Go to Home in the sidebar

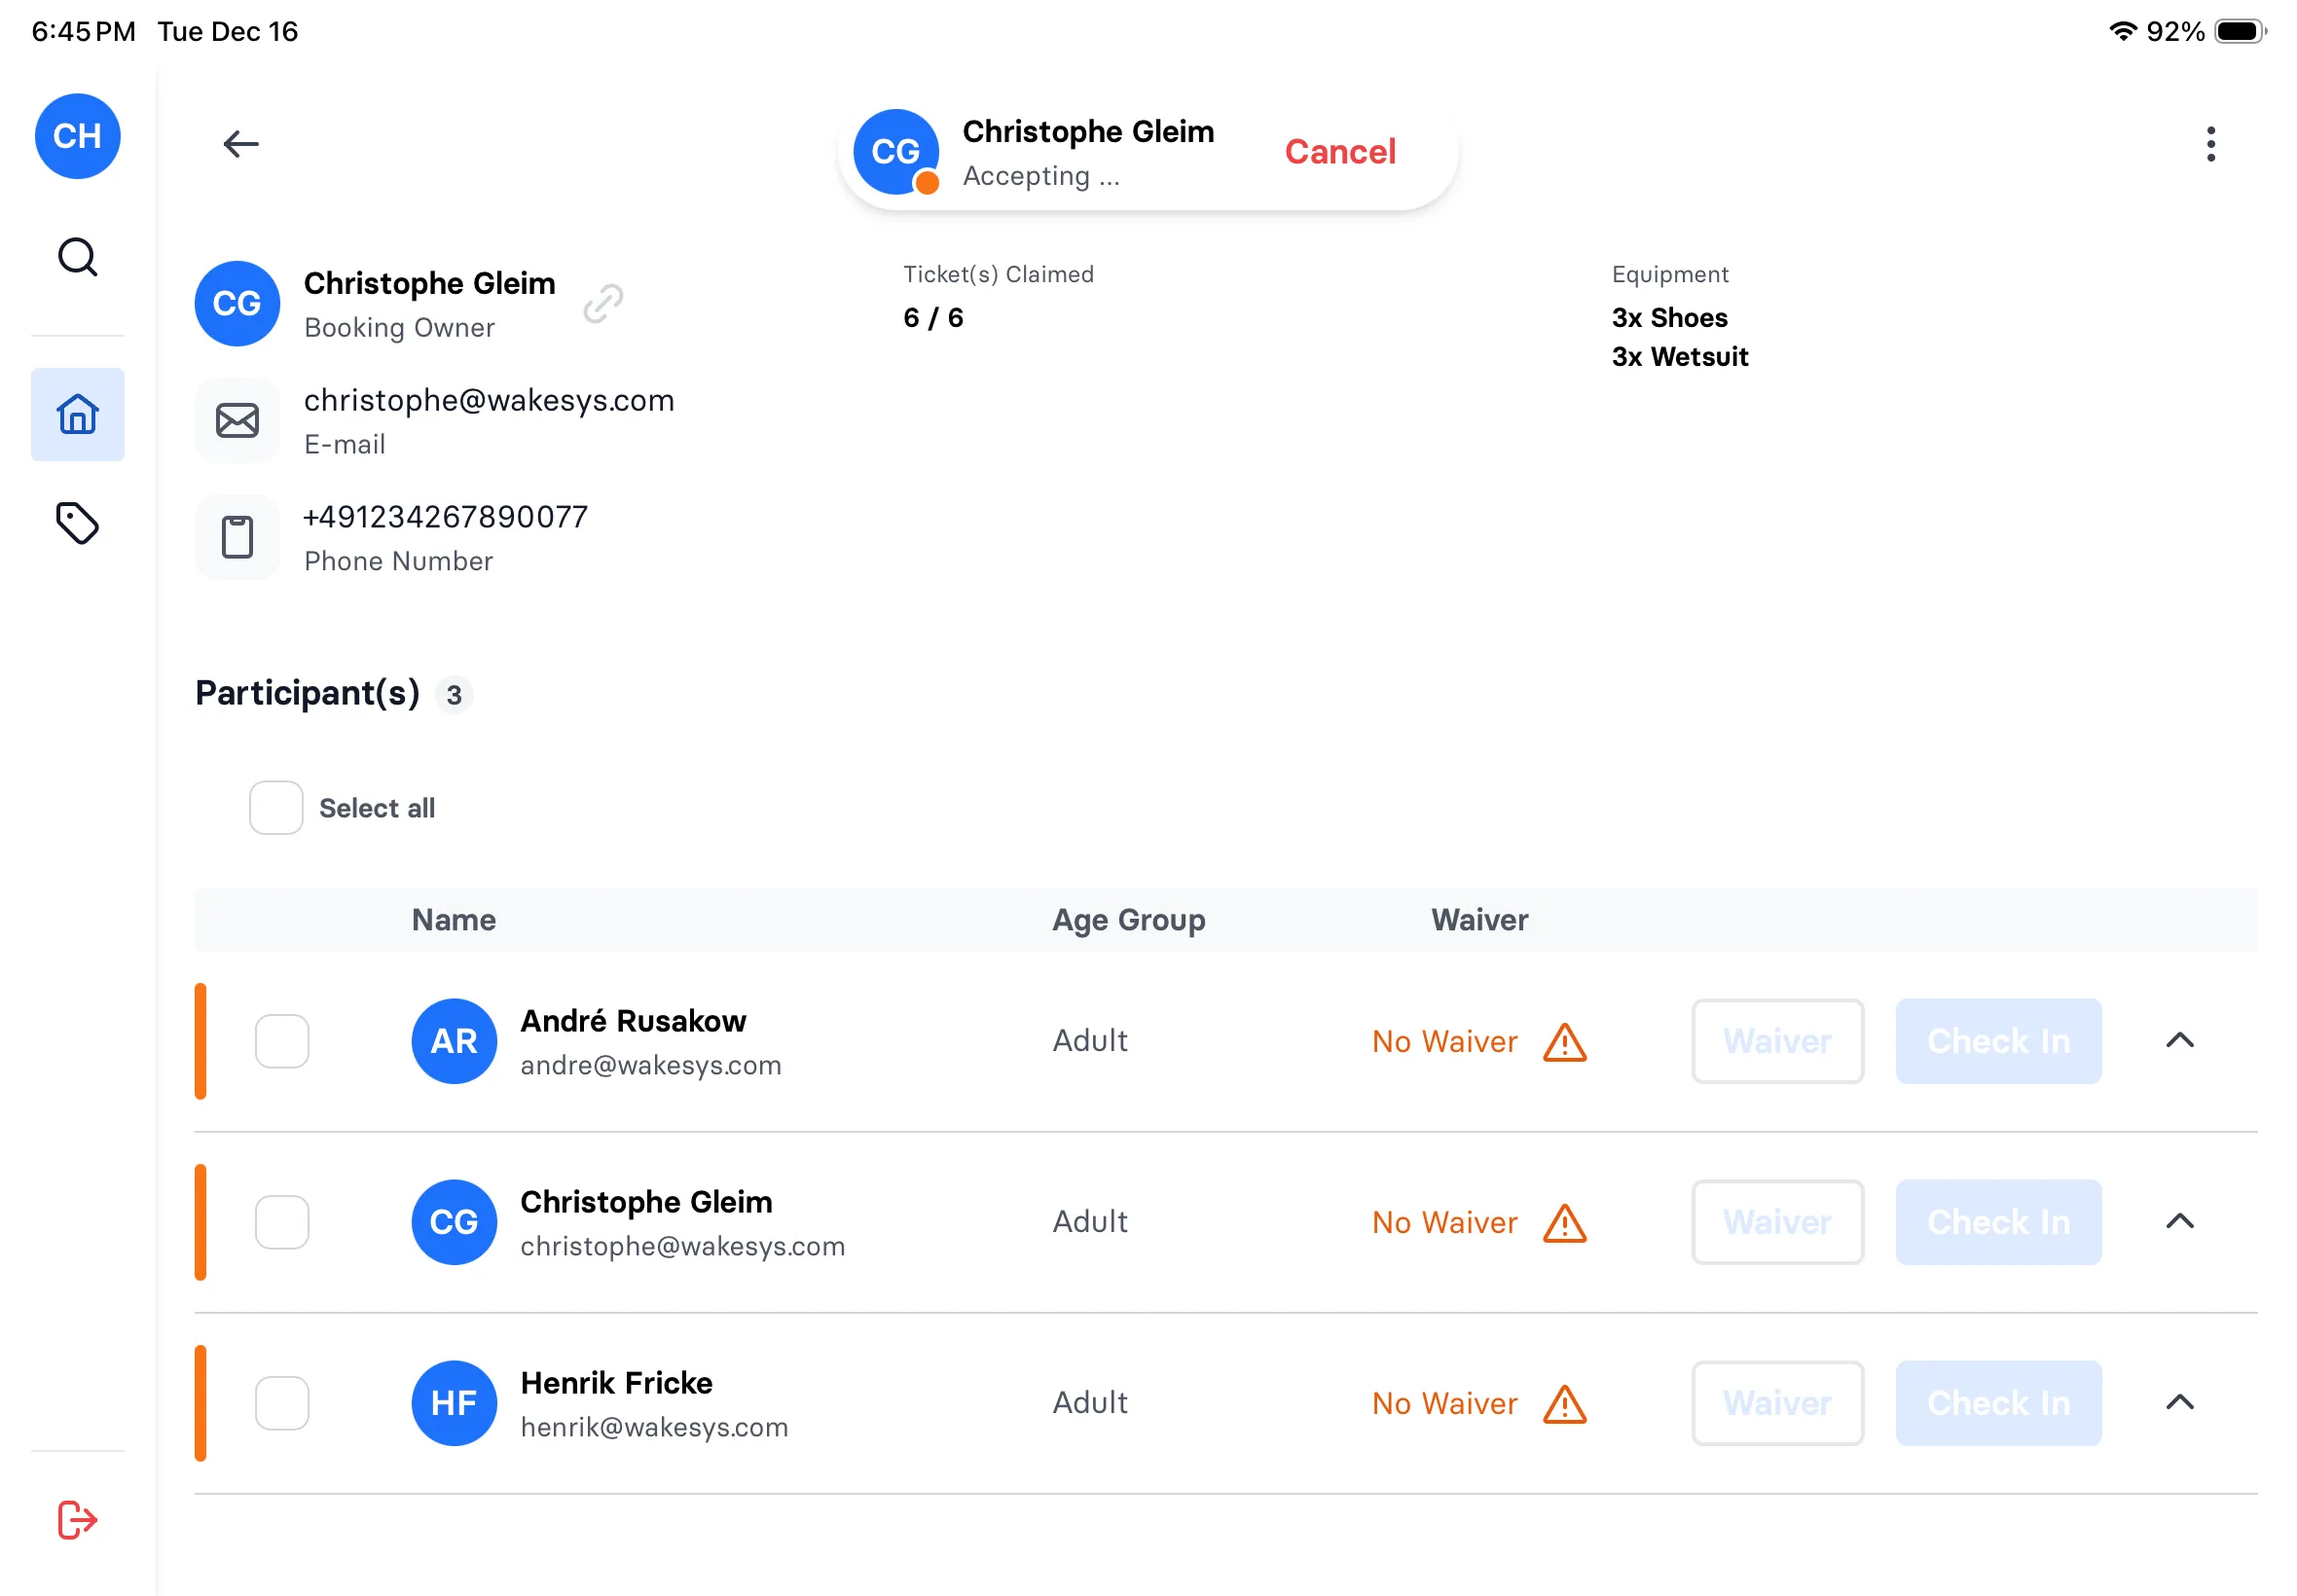click(77, 414)
